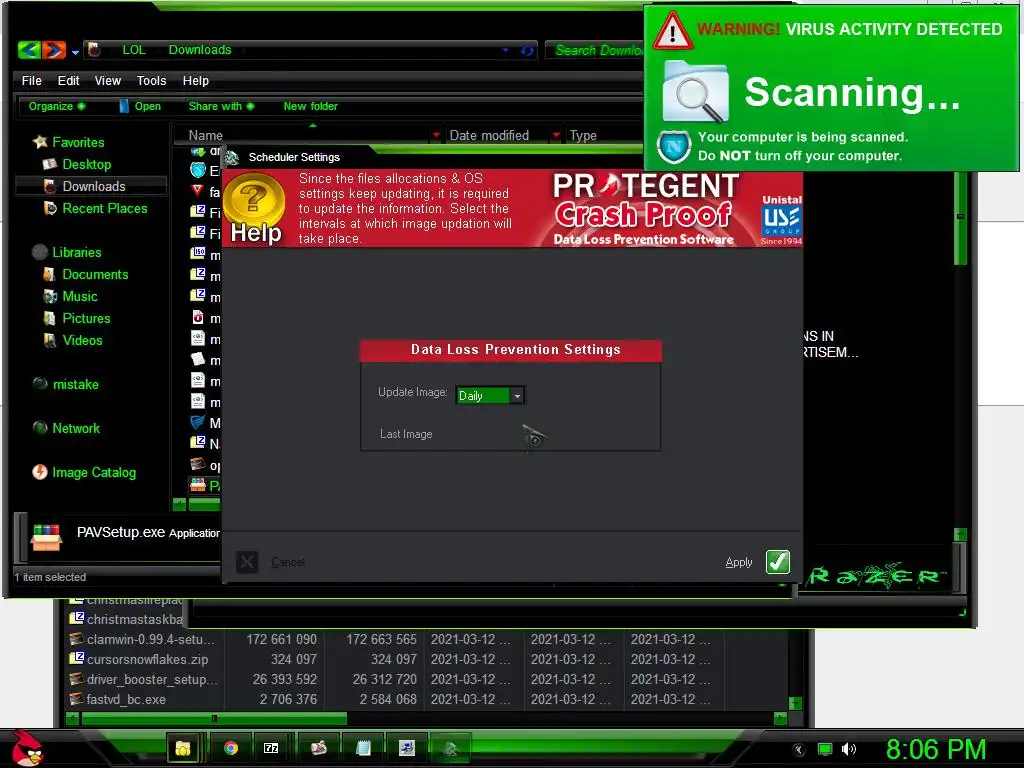Click the Scheduler Settings title bar icon
1024x768 pixels.
(x=232, y=157)
